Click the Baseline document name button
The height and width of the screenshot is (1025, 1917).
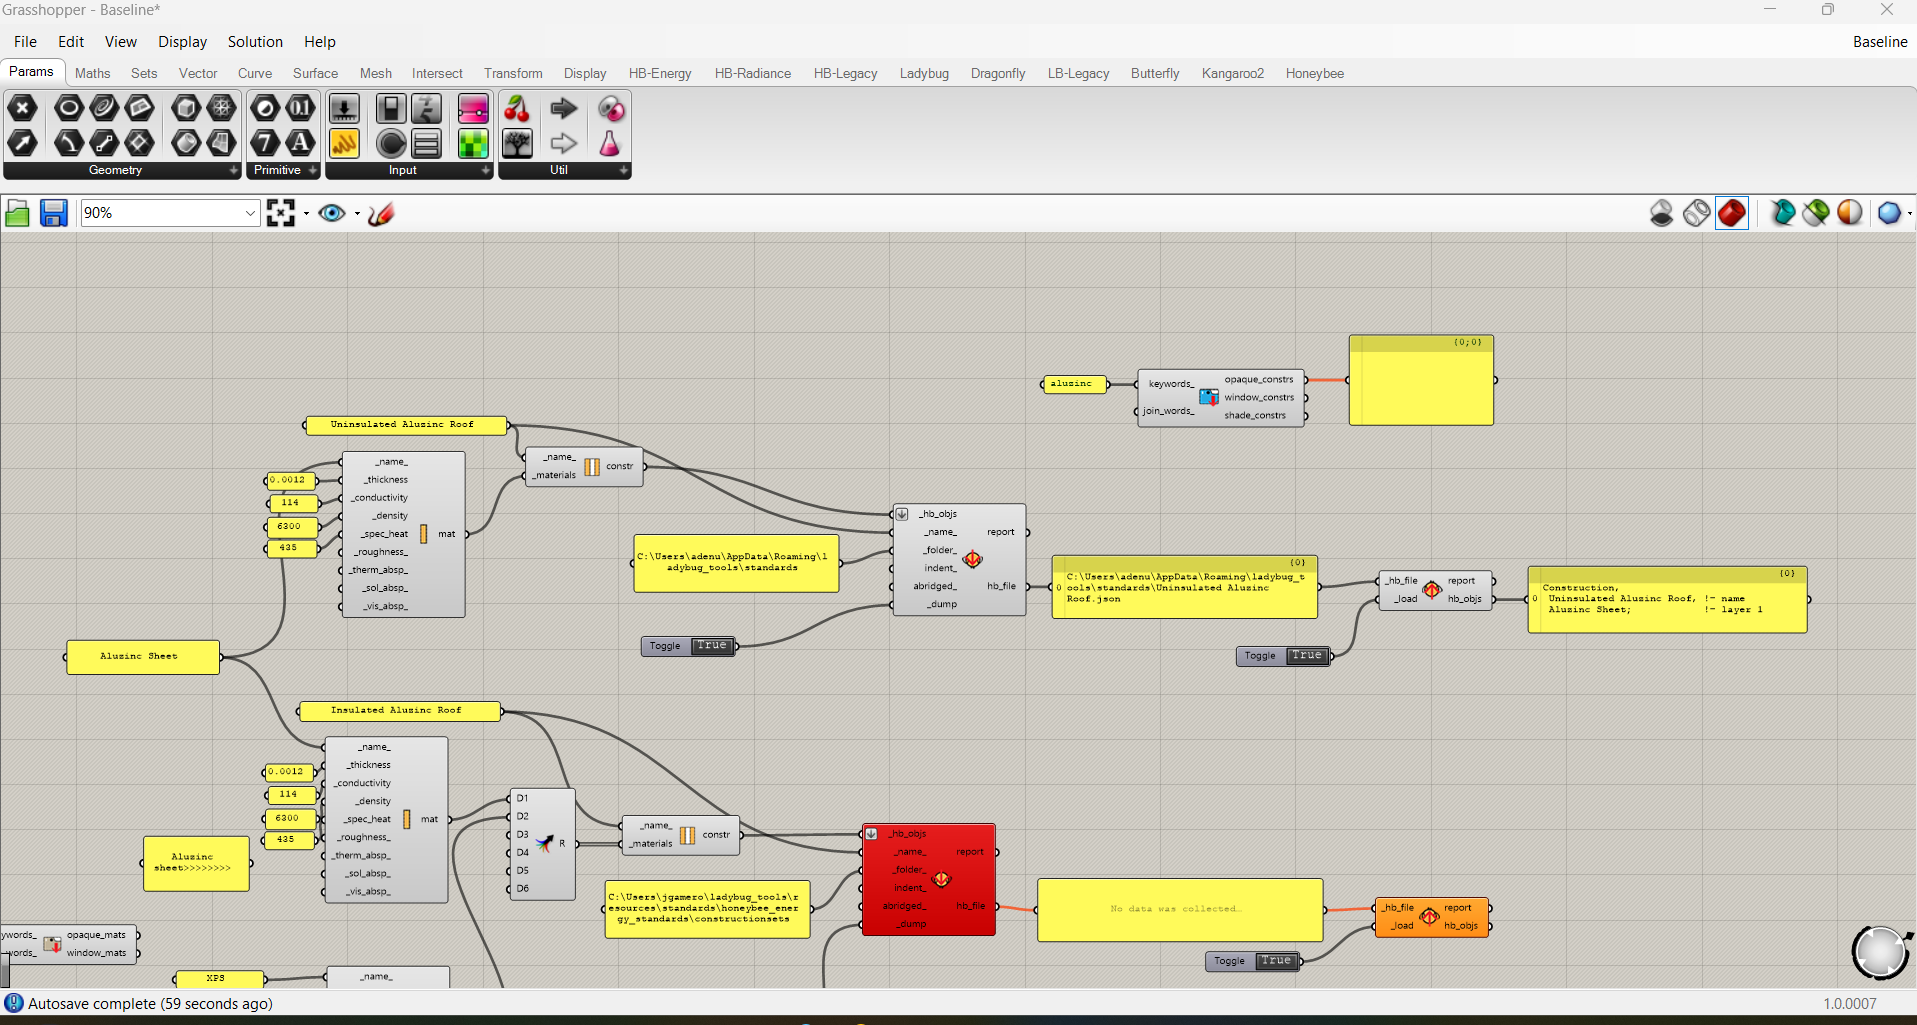click(x=1879, y=42)
